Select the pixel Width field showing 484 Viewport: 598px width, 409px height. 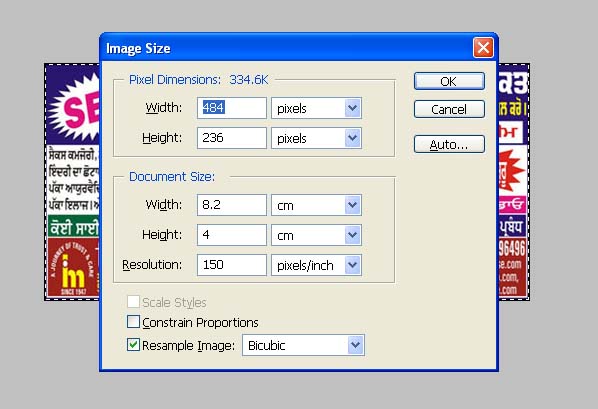click(x=232, y=108)
